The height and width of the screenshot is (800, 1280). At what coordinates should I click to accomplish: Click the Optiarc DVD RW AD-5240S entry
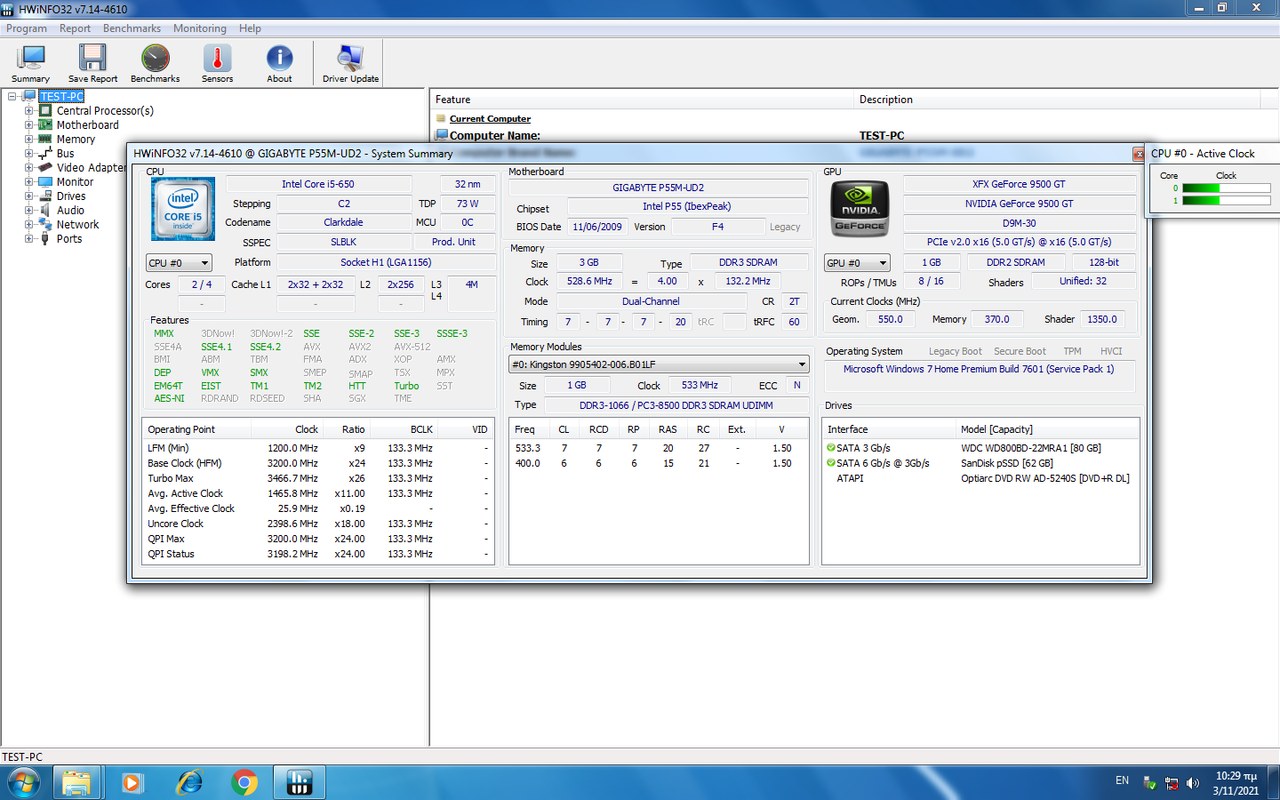(x=1045, y=478)
